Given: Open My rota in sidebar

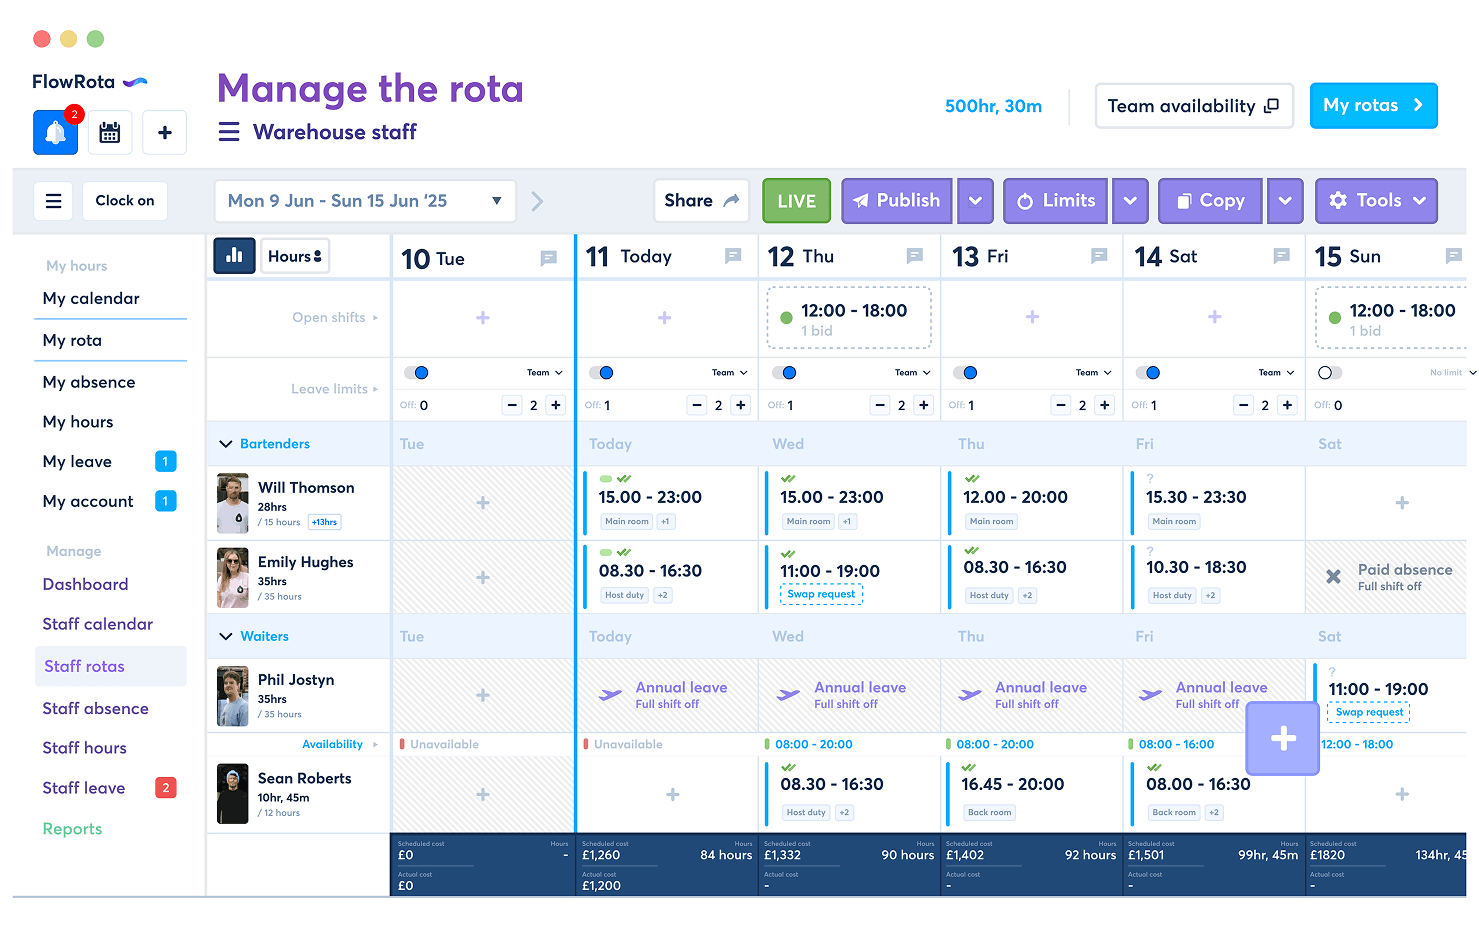Looking at the screenshot, I should [72, 340].
